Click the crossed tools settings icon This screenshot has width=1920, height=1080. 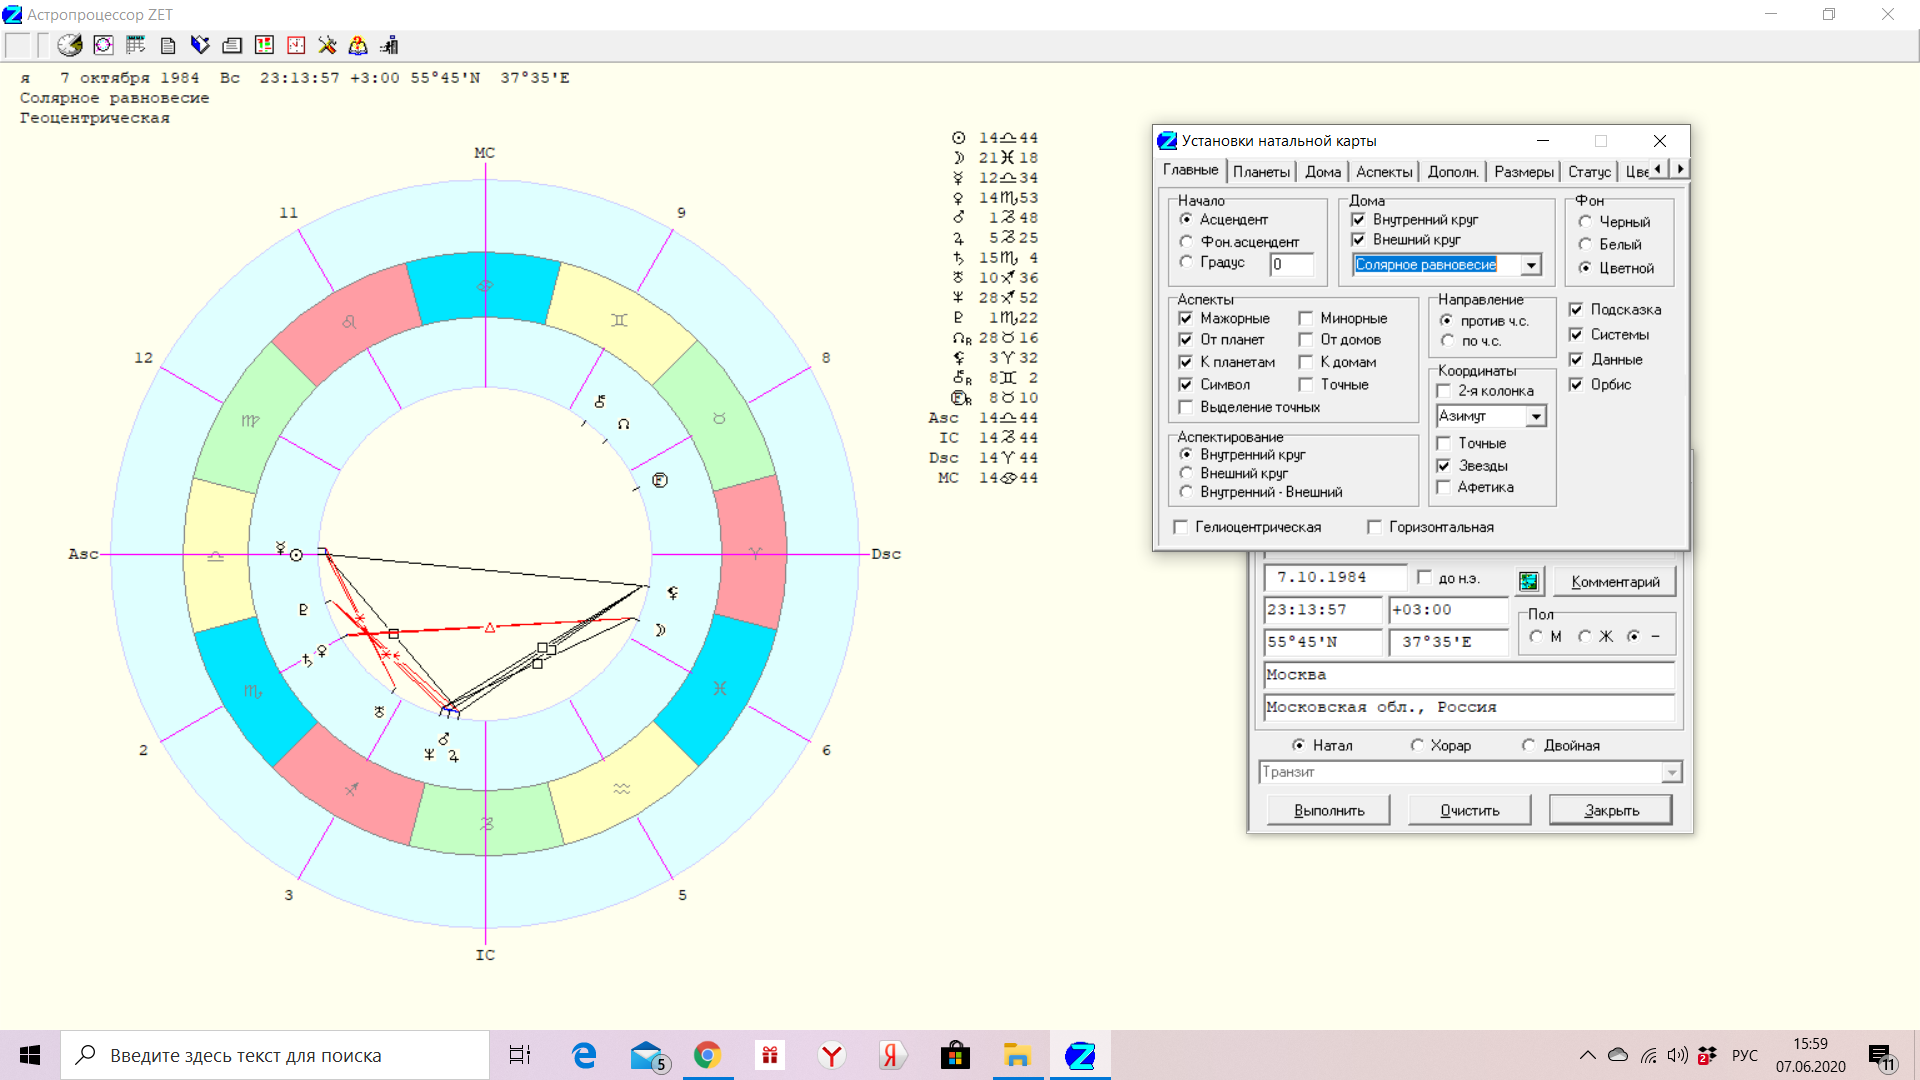coord(327,45)
